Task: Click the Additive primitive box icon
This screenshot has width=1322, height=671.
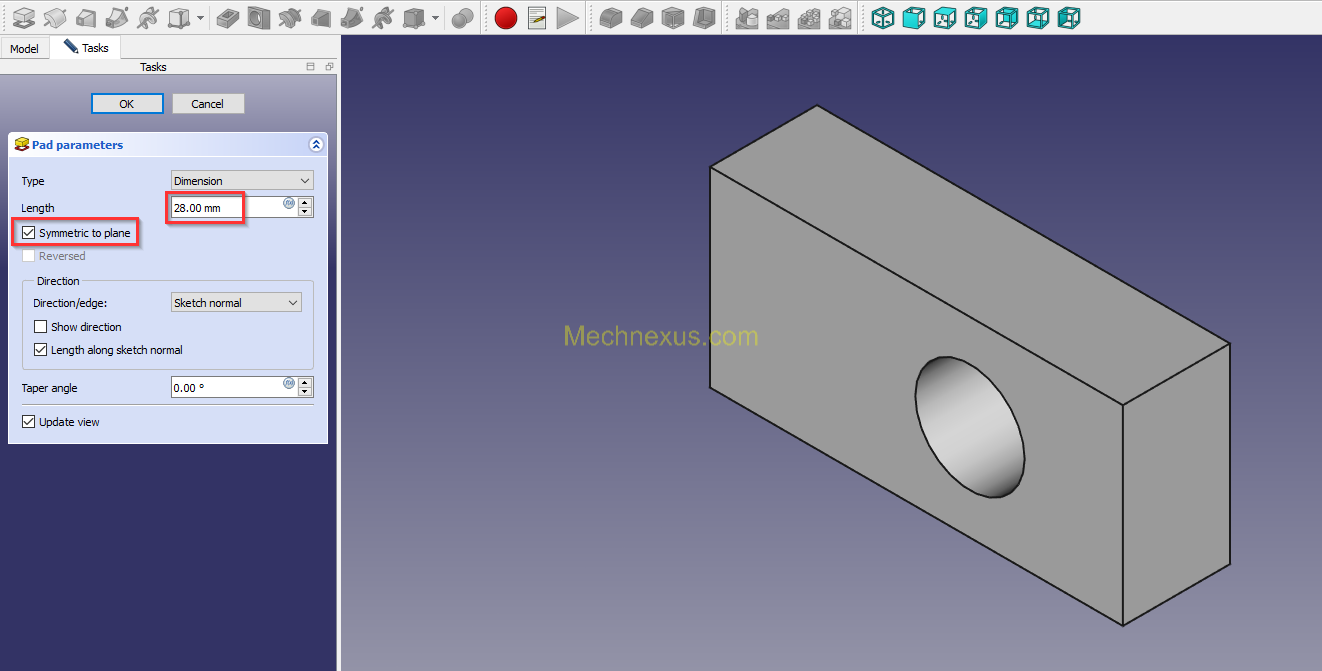Action: click(x=179, y=17)
